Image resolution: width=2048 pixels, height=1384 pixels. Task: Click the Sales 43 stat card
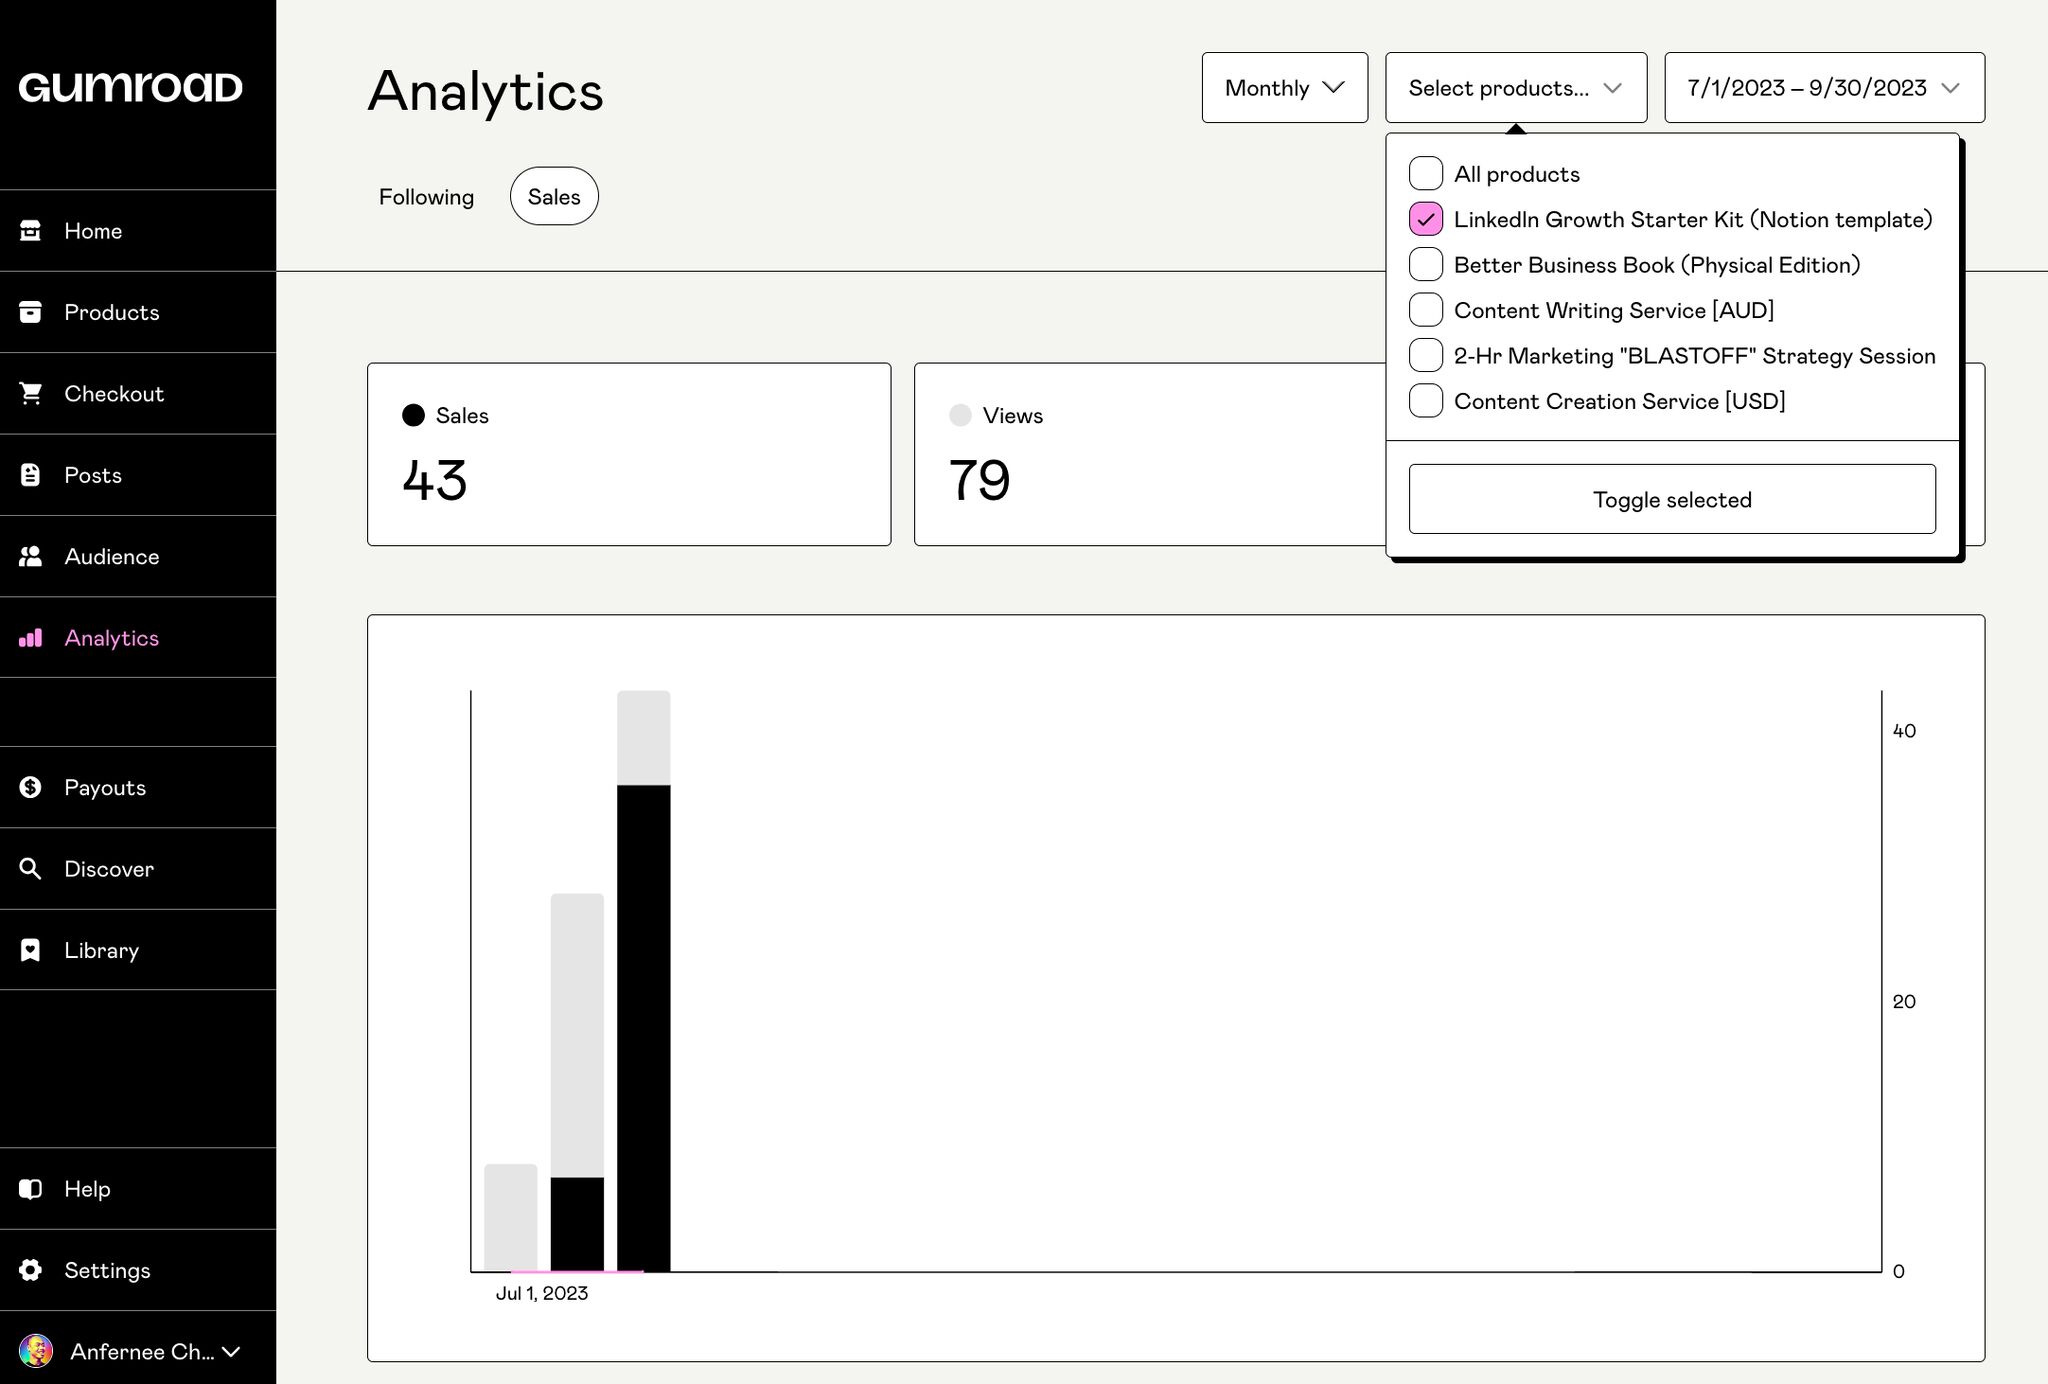pyautogui.click(x=629, y=454)
